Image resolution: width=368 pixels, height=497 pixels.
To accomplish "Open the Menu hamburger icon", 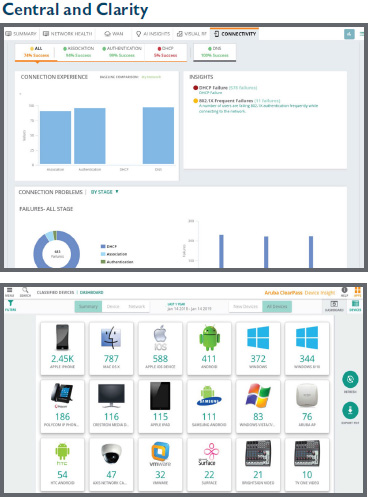I will (x=10, y=290).
